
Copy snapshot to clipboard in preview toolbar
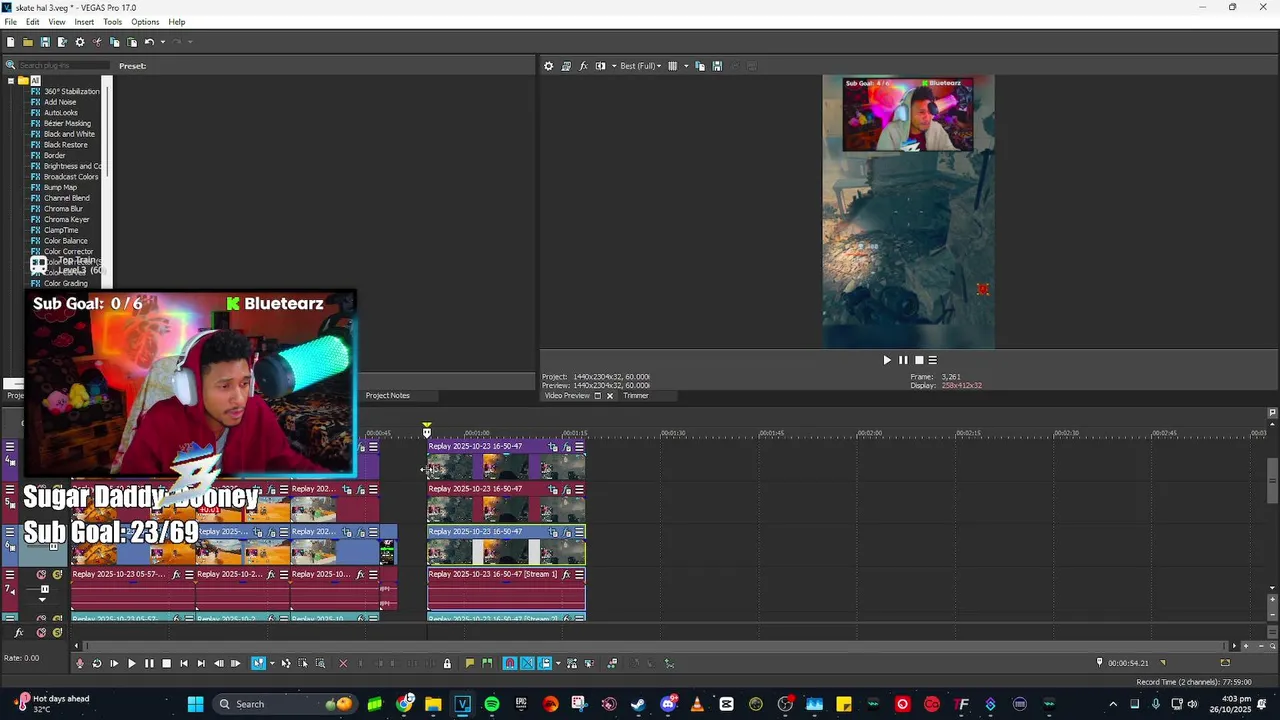click(700, 66)
